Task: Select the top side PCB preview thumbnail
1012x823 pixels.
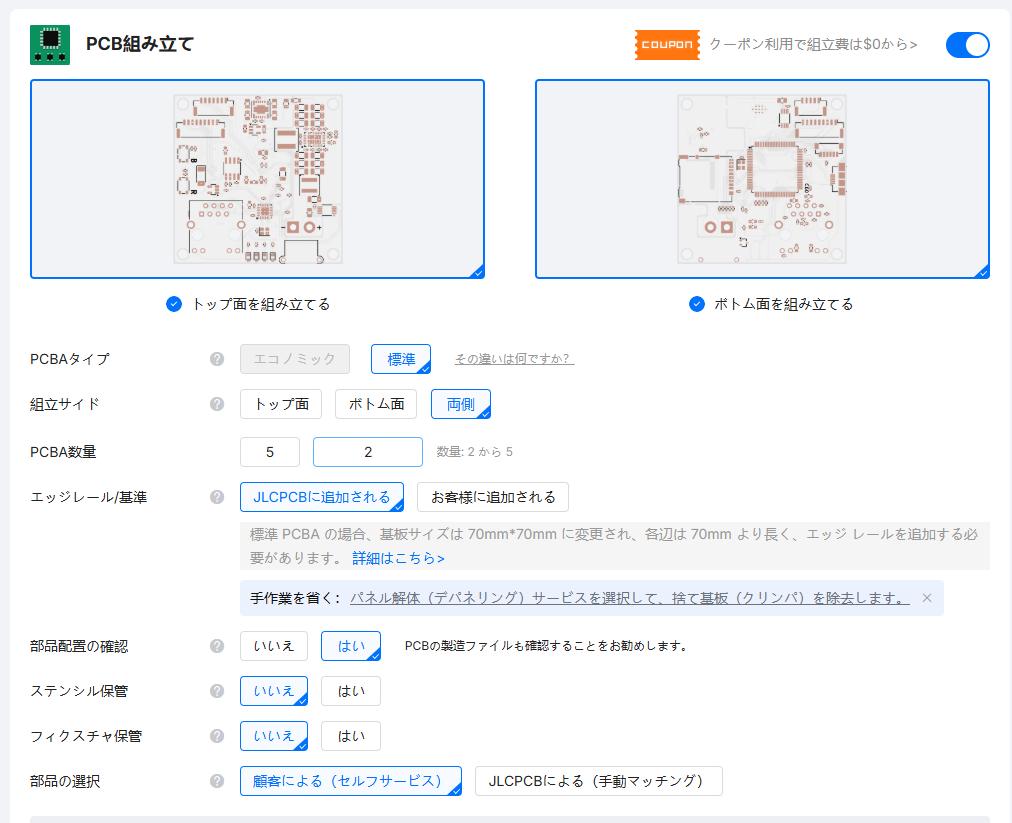Action: coord(258,179)
